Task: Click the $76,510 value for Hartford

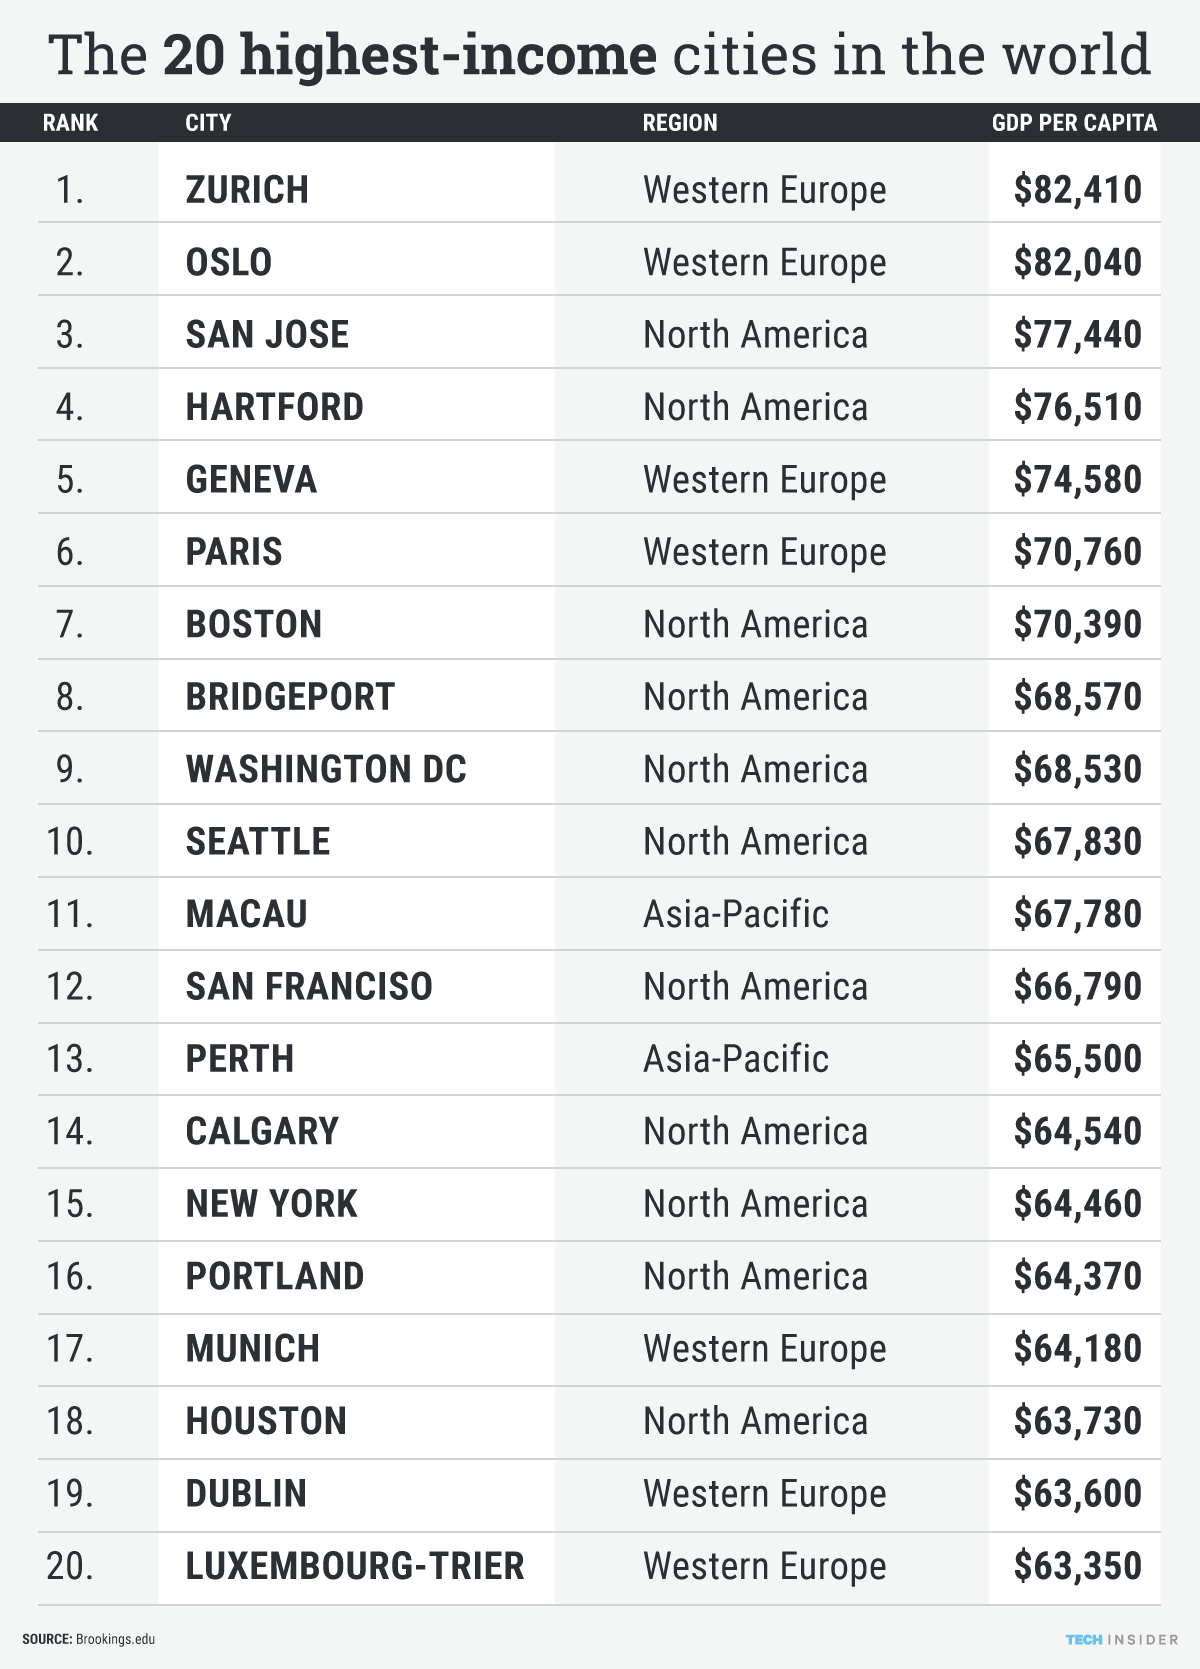Action: click(x=1077, y=407)
